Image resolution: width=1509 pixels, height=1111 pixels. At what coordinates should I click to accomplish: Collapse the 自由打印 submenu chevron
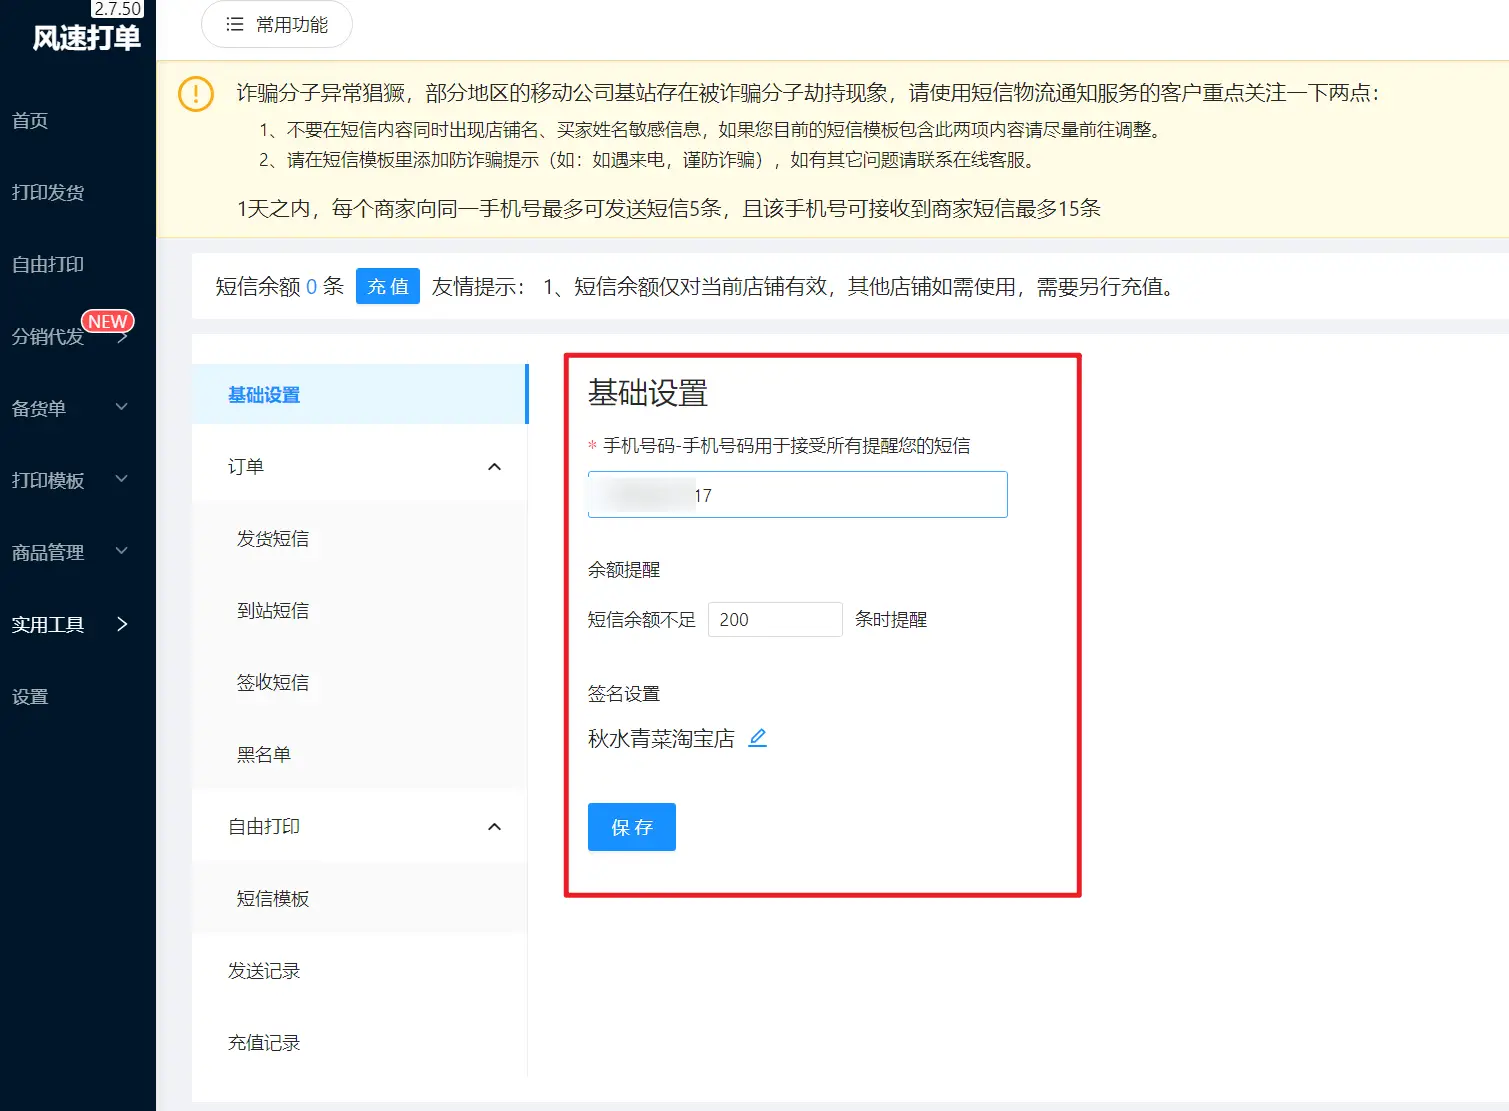pyautogui.click(x=494, y=827)
